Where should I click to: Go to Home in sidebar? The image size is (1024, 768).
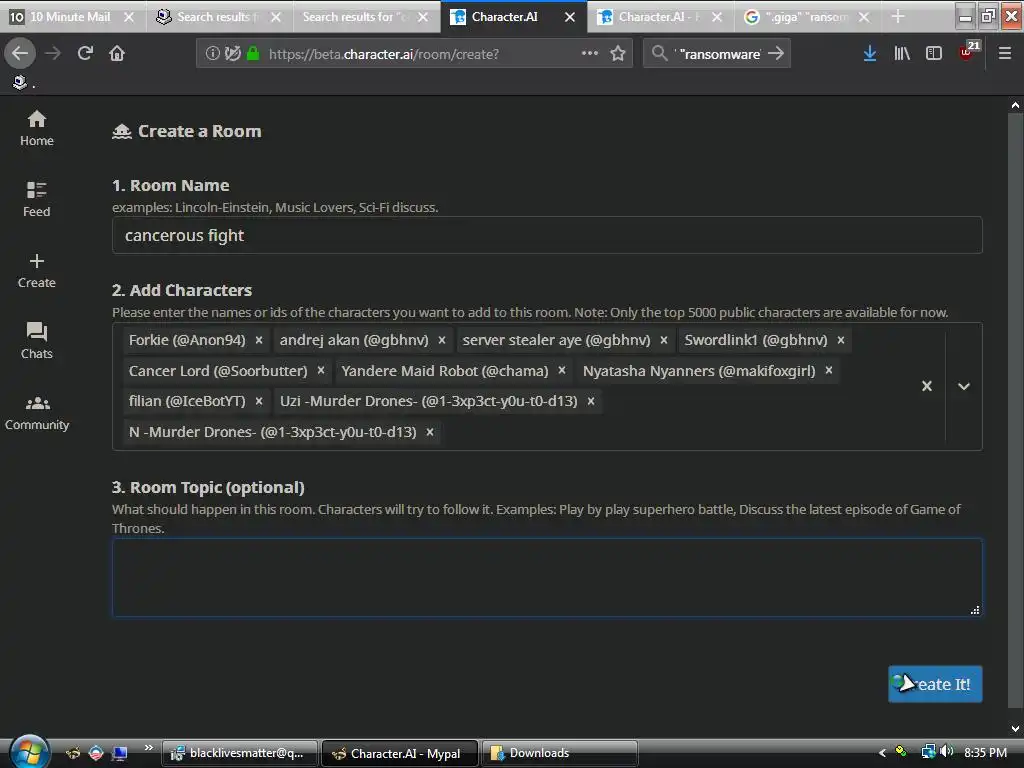(37, 129)
